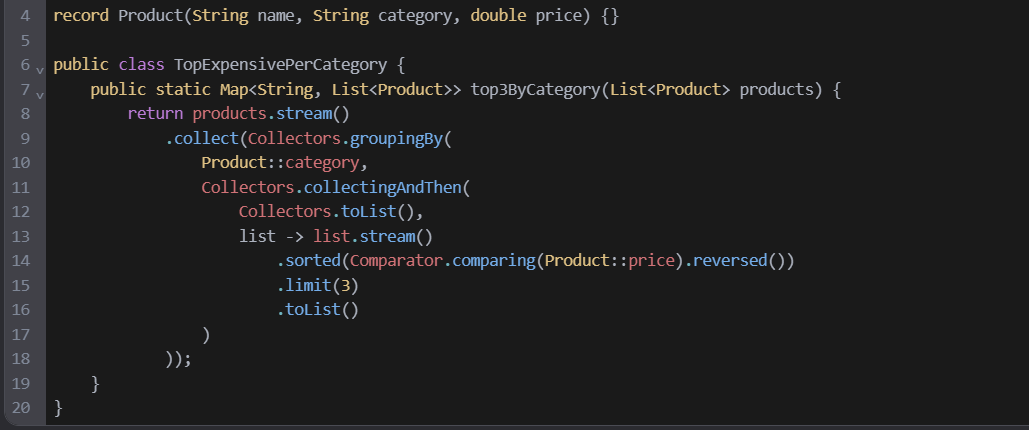This screenshot has height=430, width=1029.
Task: Click the 'reversed' method call
Action: [x=730, y=261]
